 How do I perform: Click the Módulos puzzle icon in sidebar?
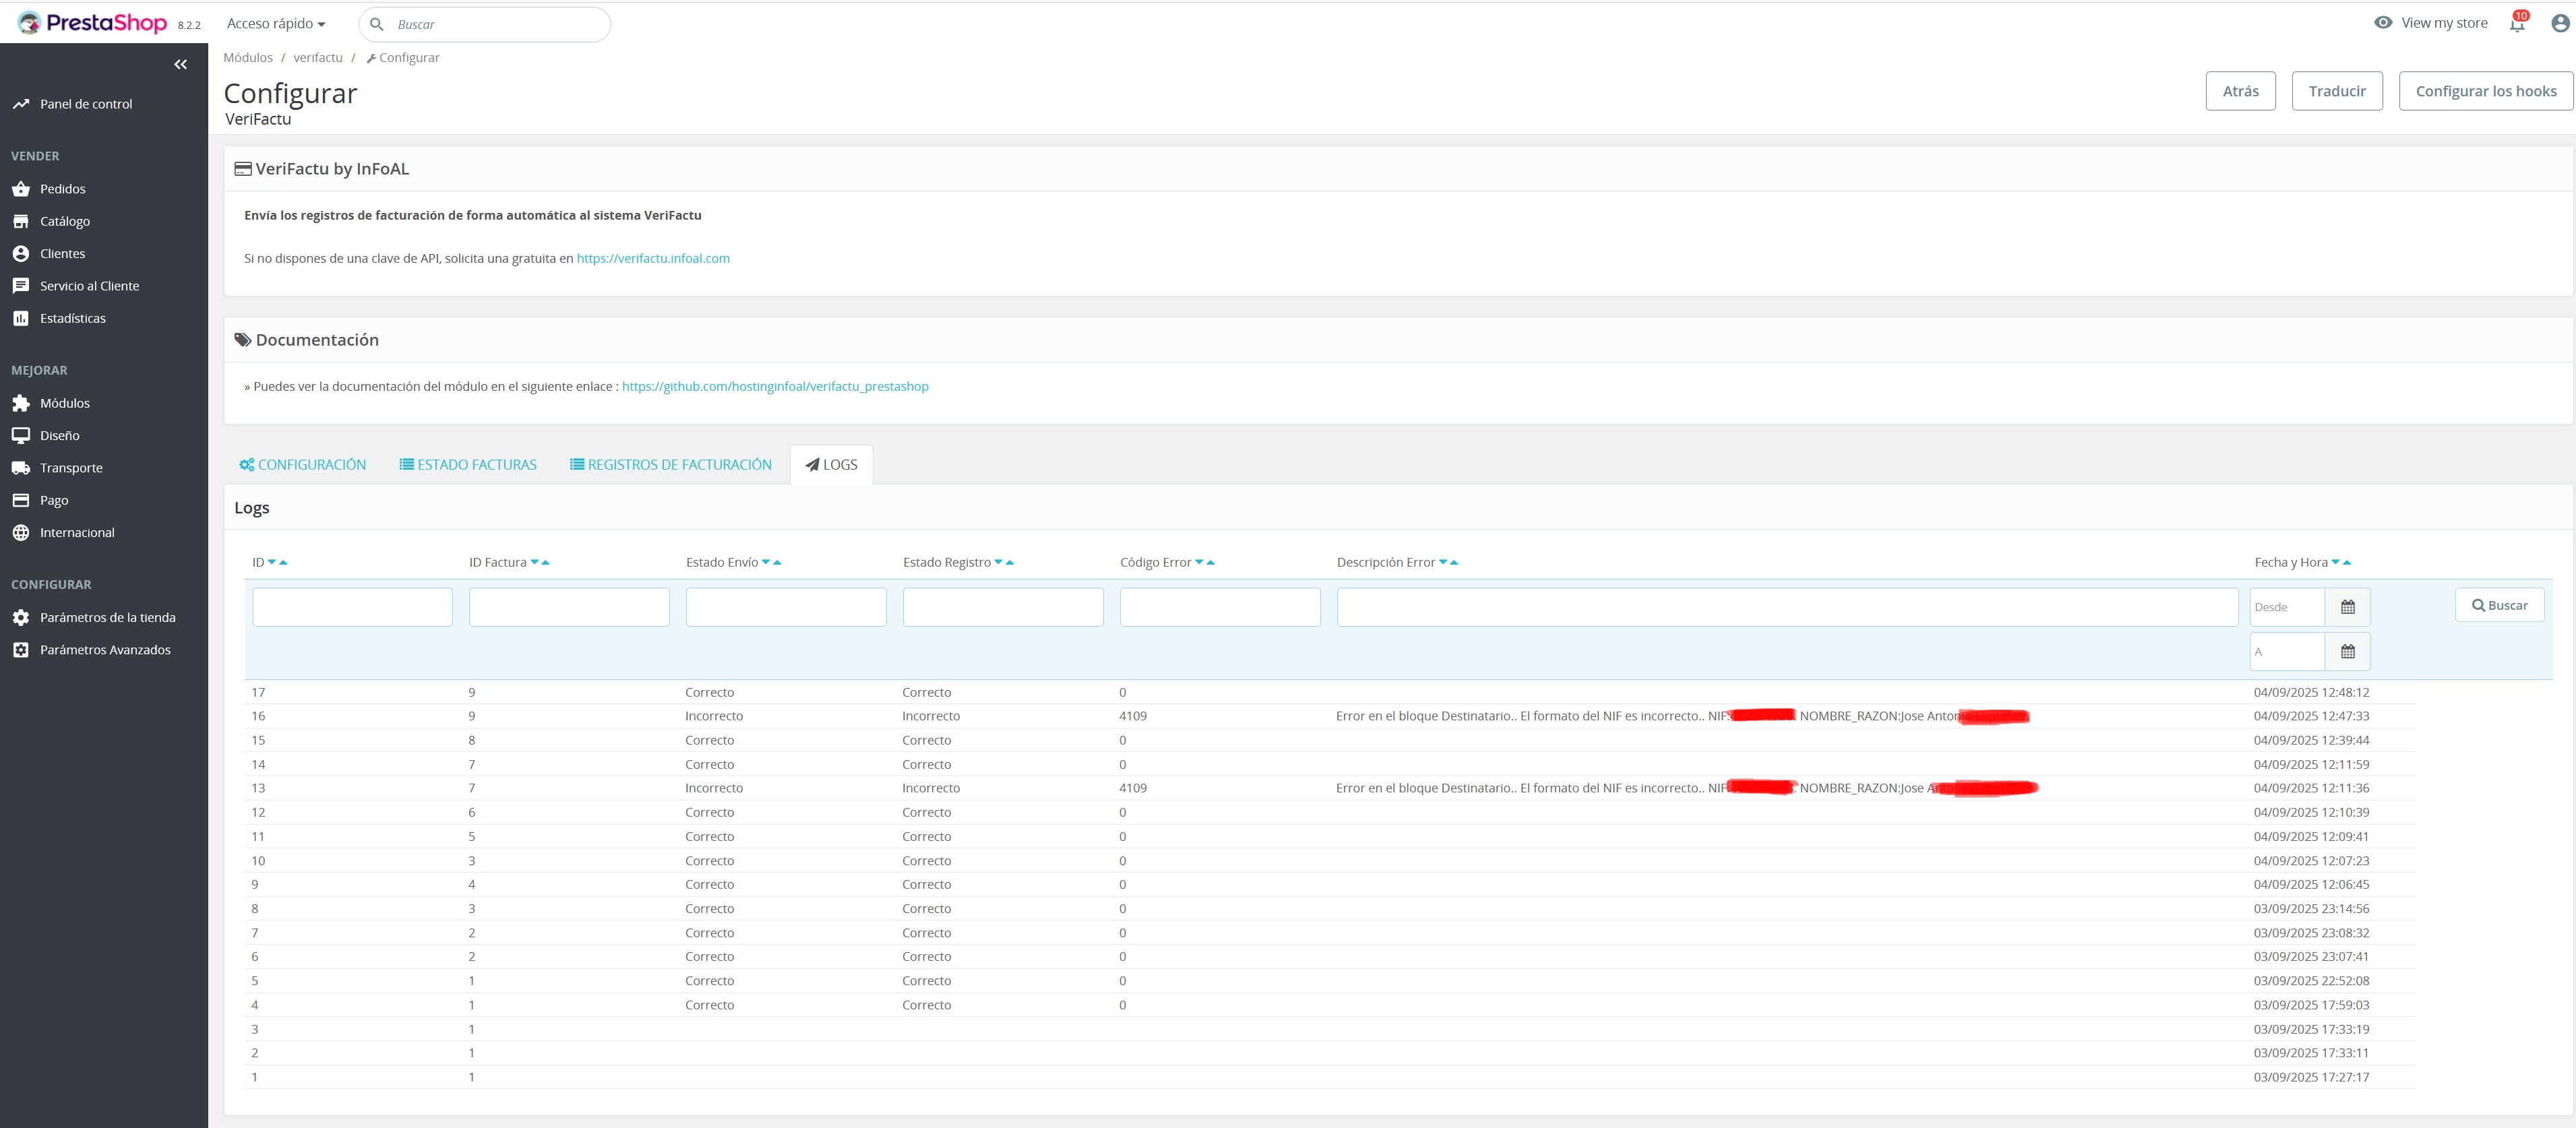pyautogui.click(x=21, y=403)
